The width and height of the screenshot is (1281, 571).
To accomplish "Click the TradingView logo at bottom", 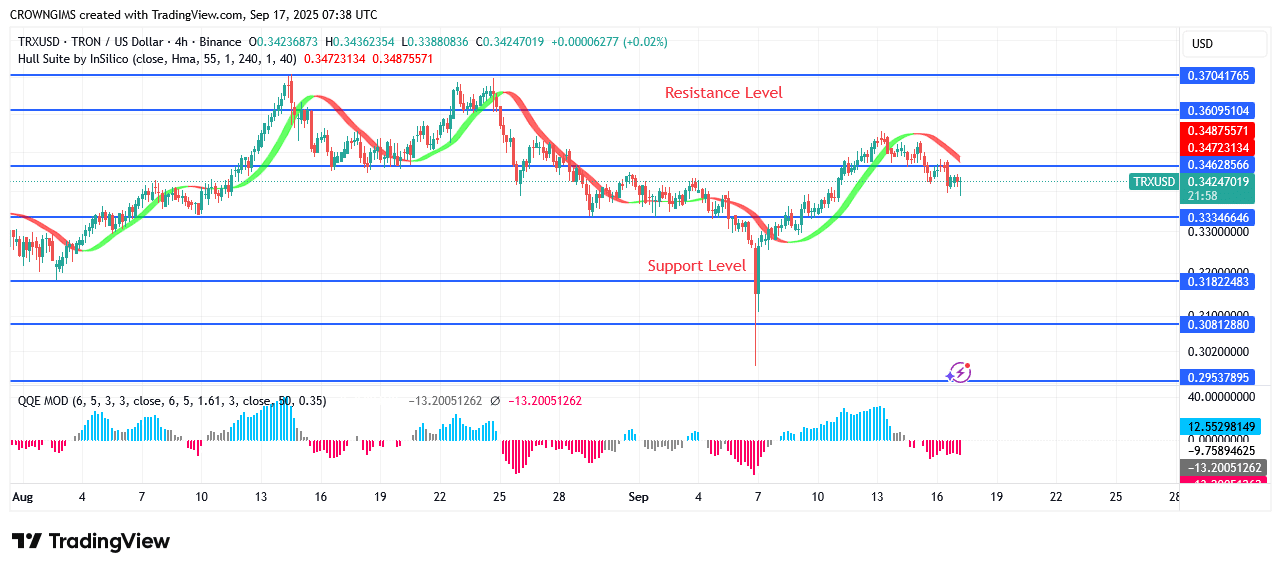I will tap(91, 541).
